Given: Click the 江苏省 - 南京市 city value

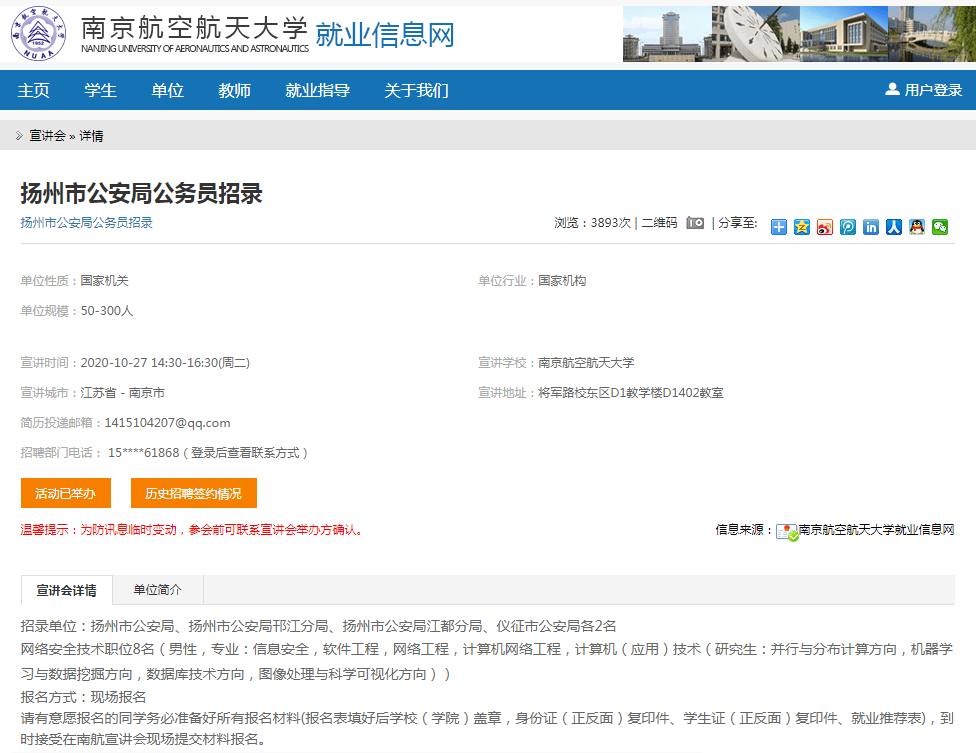Looking at the screenshot, I should click(x=123, y=393).
